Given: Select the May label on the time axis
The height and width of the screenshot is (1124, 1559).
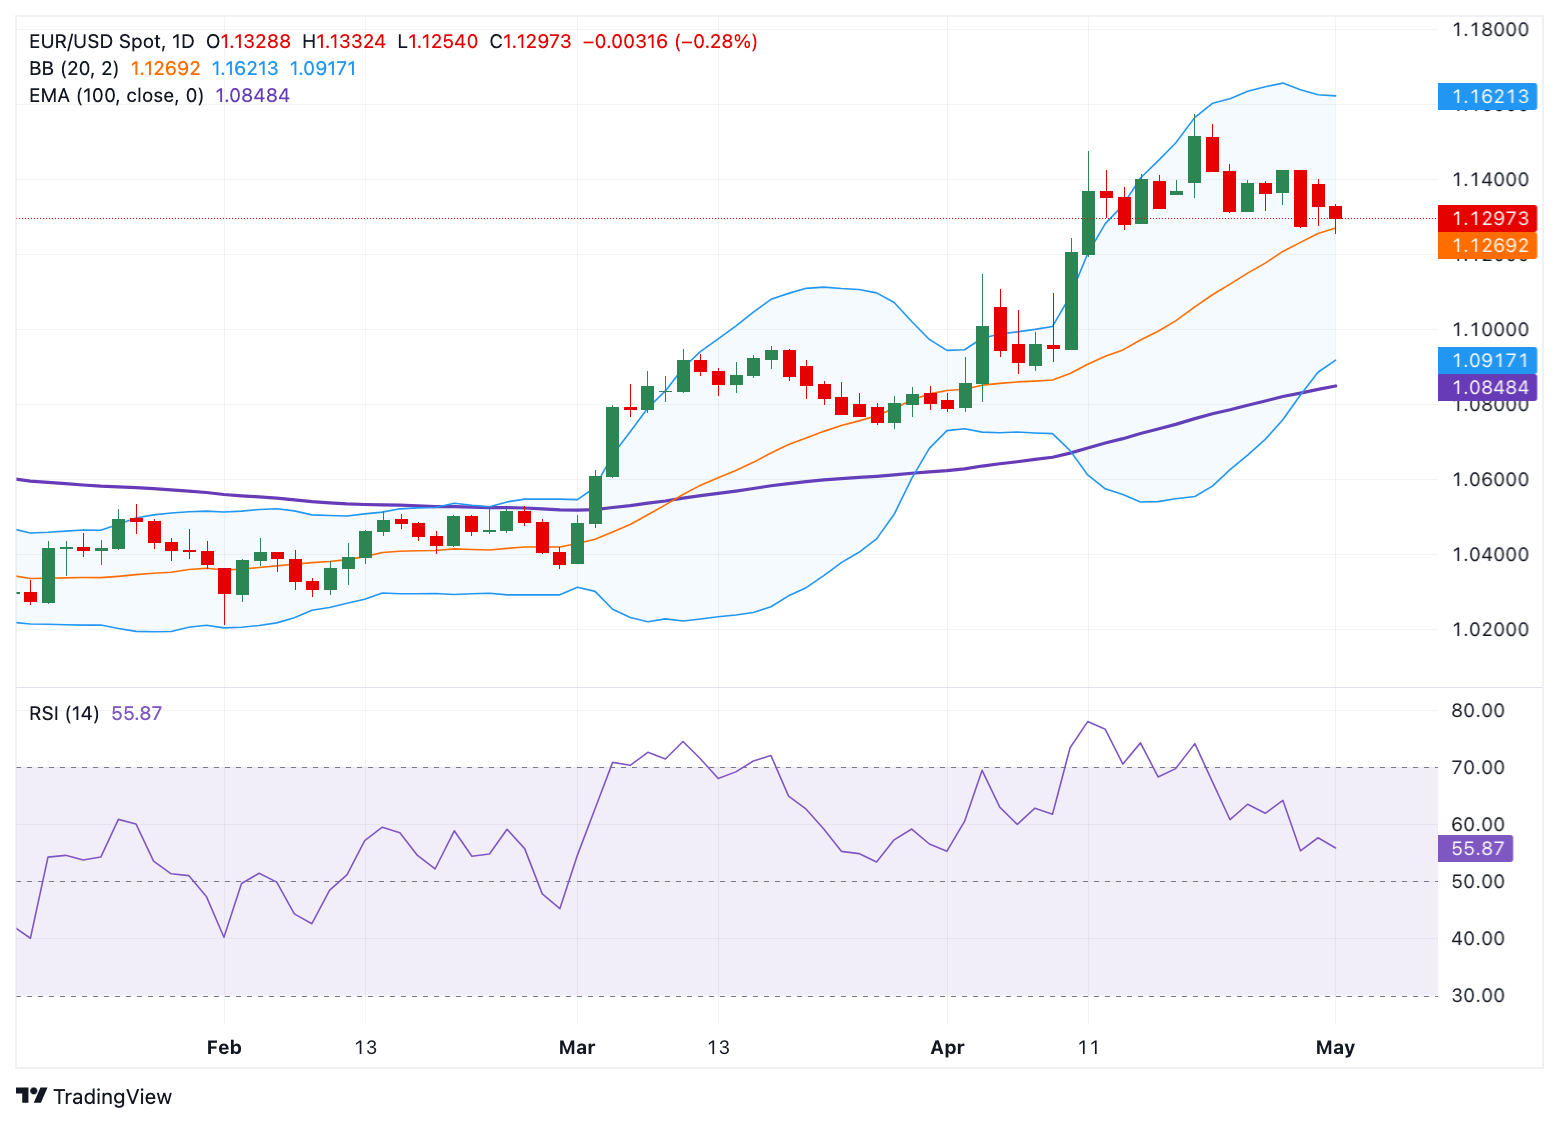Looking at the screenshot, I should 1335,1047.
